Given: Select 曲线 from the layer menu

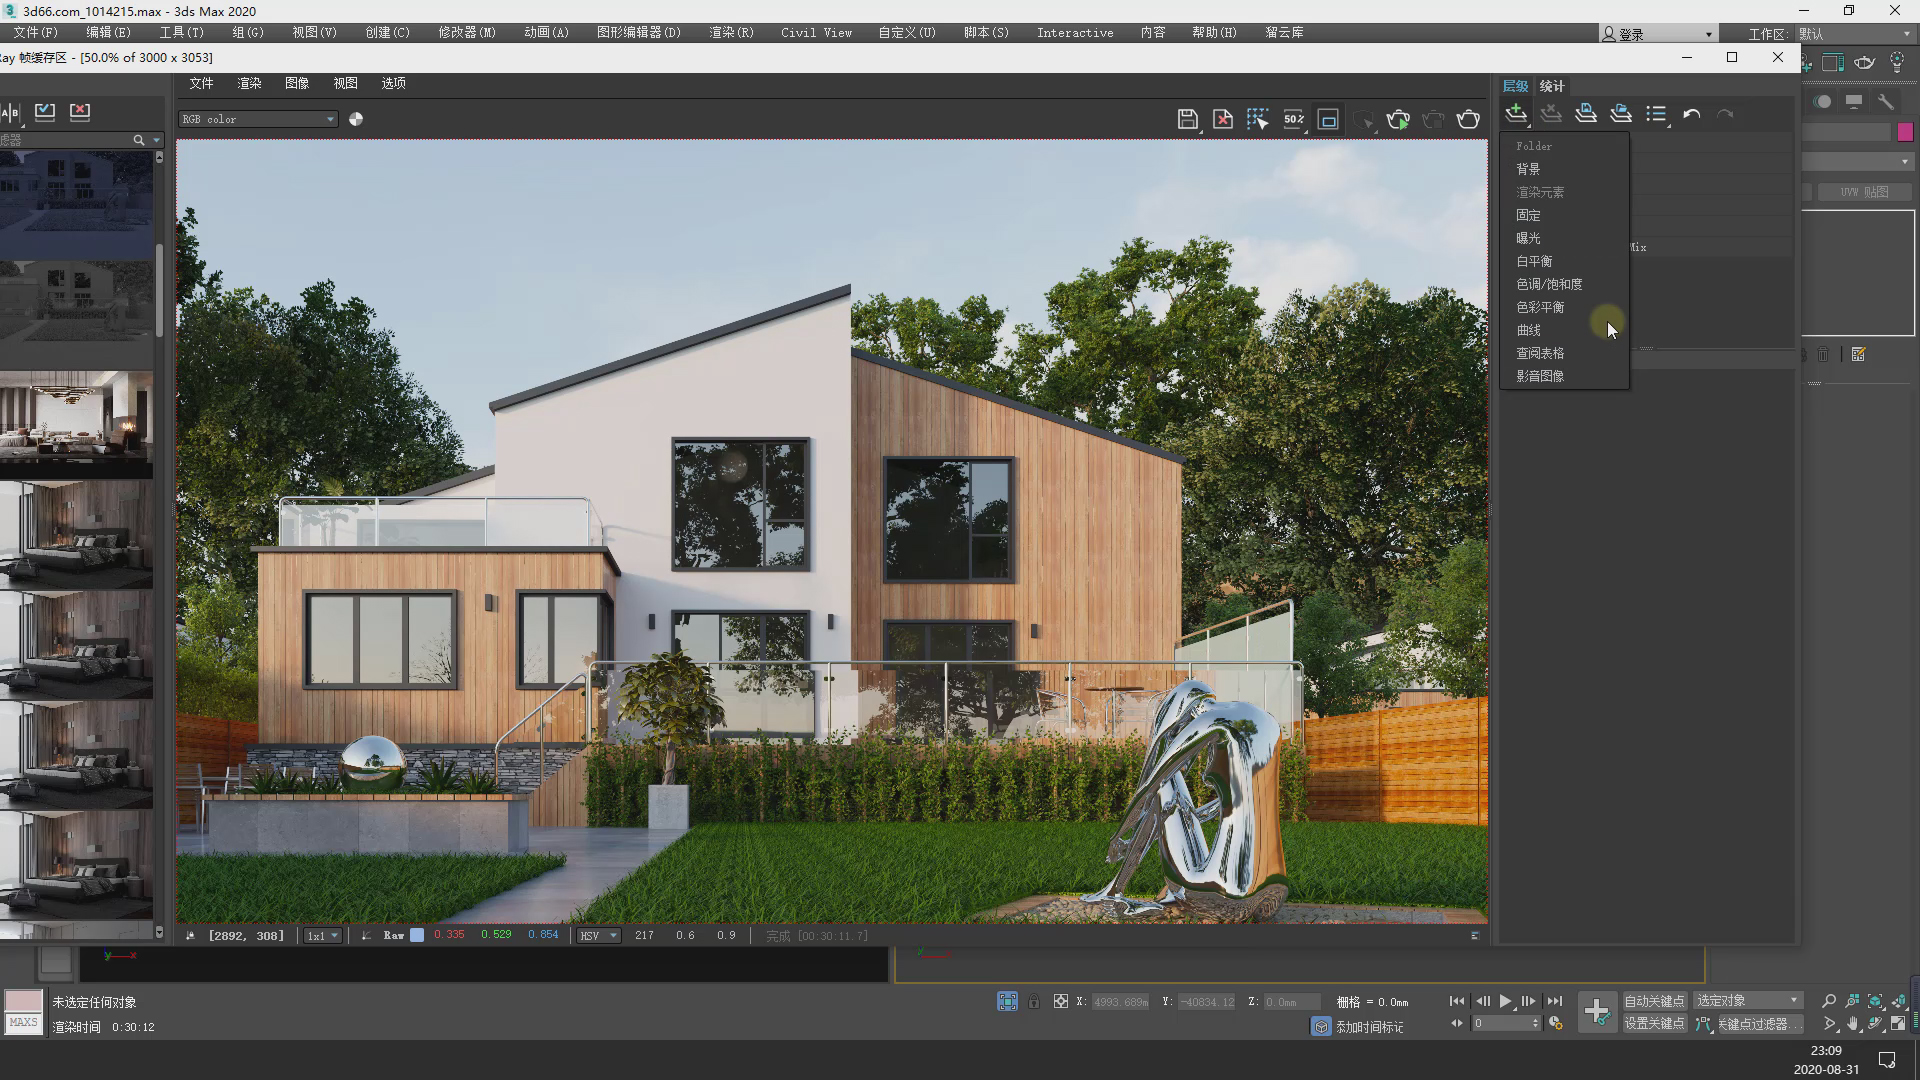Looking at the screenshot, I should 1528,330.
